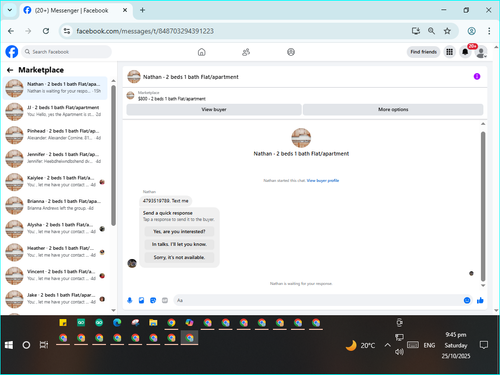Click the facebook.com address bar URL
This screenshot has height=375, width=500.
(145, 31)
